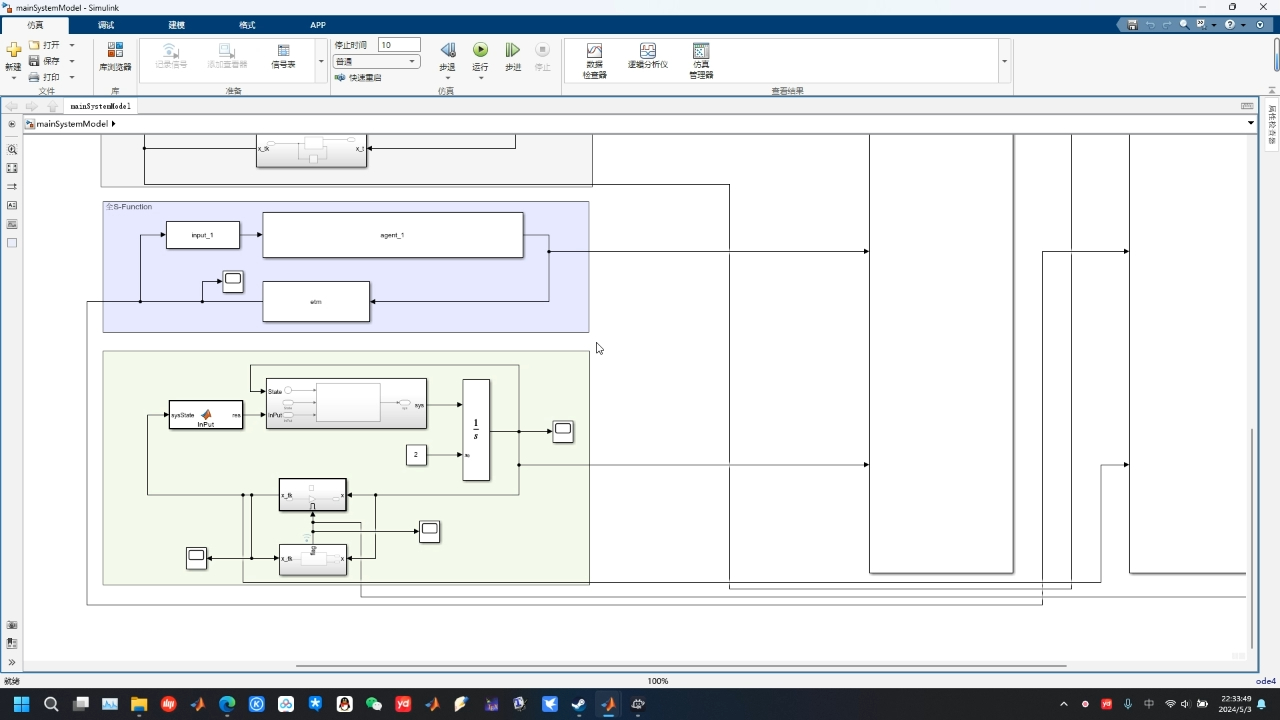Open the 打开 dropdown arrow

pyautogui.click(x=72, y=45)
